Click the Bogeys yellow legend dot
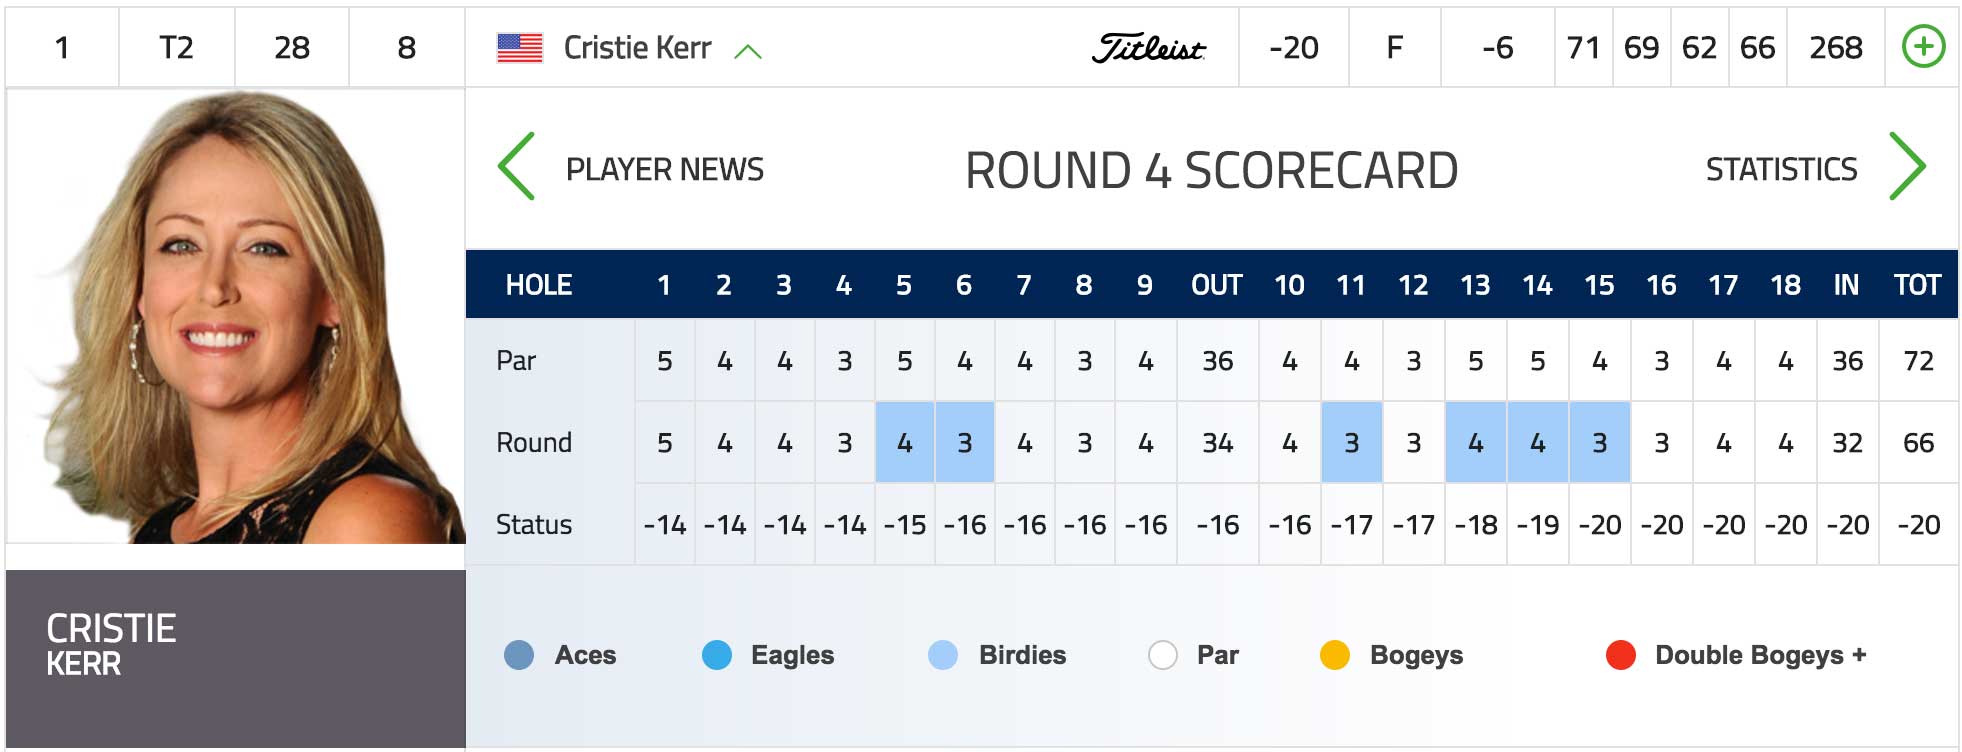The width and height of the screenshot is (1962, 752). [x=1335, y=655]
